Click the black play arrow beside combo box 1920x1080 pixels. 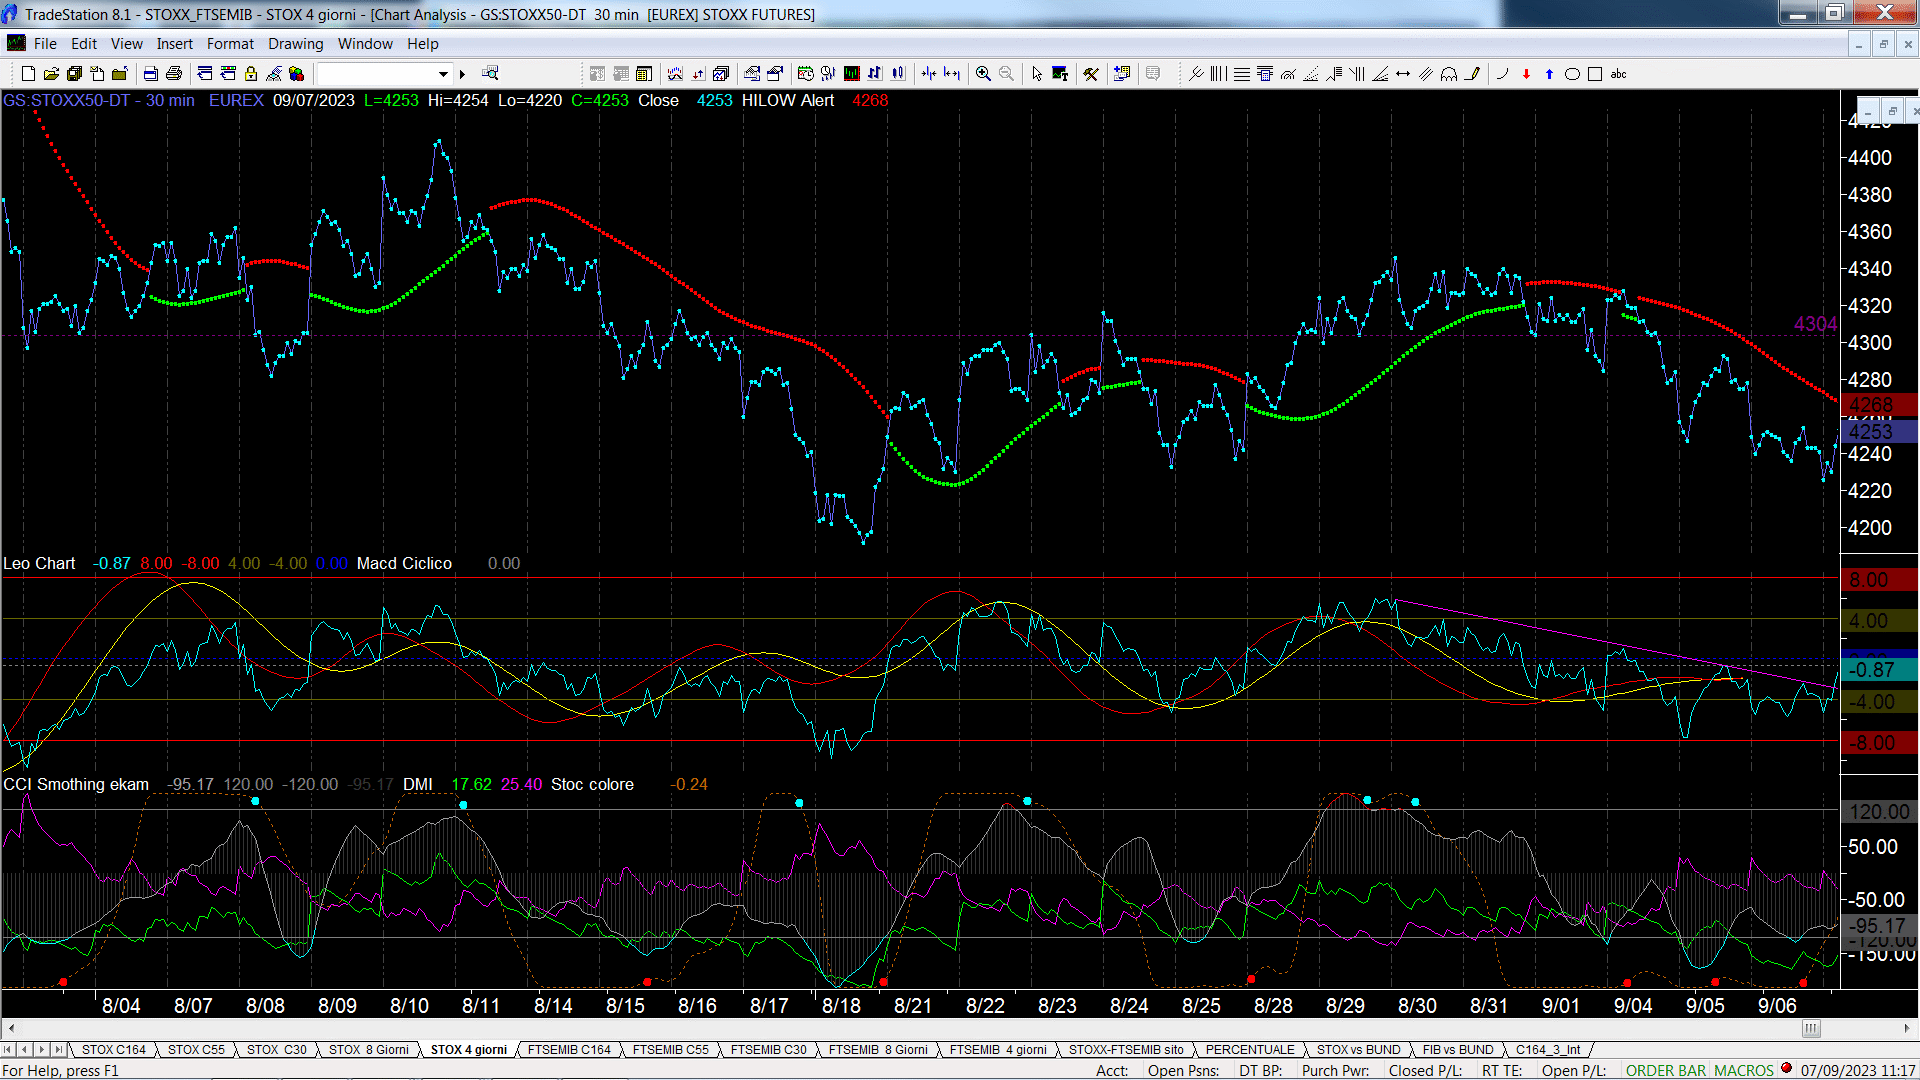tap(462, 74)
